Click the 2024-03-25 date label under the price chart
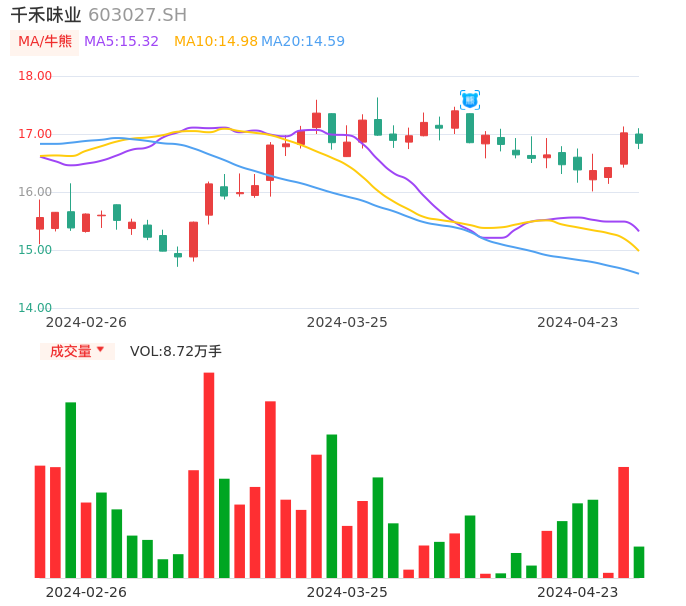686x606 pixels. (x=347, y=322)
